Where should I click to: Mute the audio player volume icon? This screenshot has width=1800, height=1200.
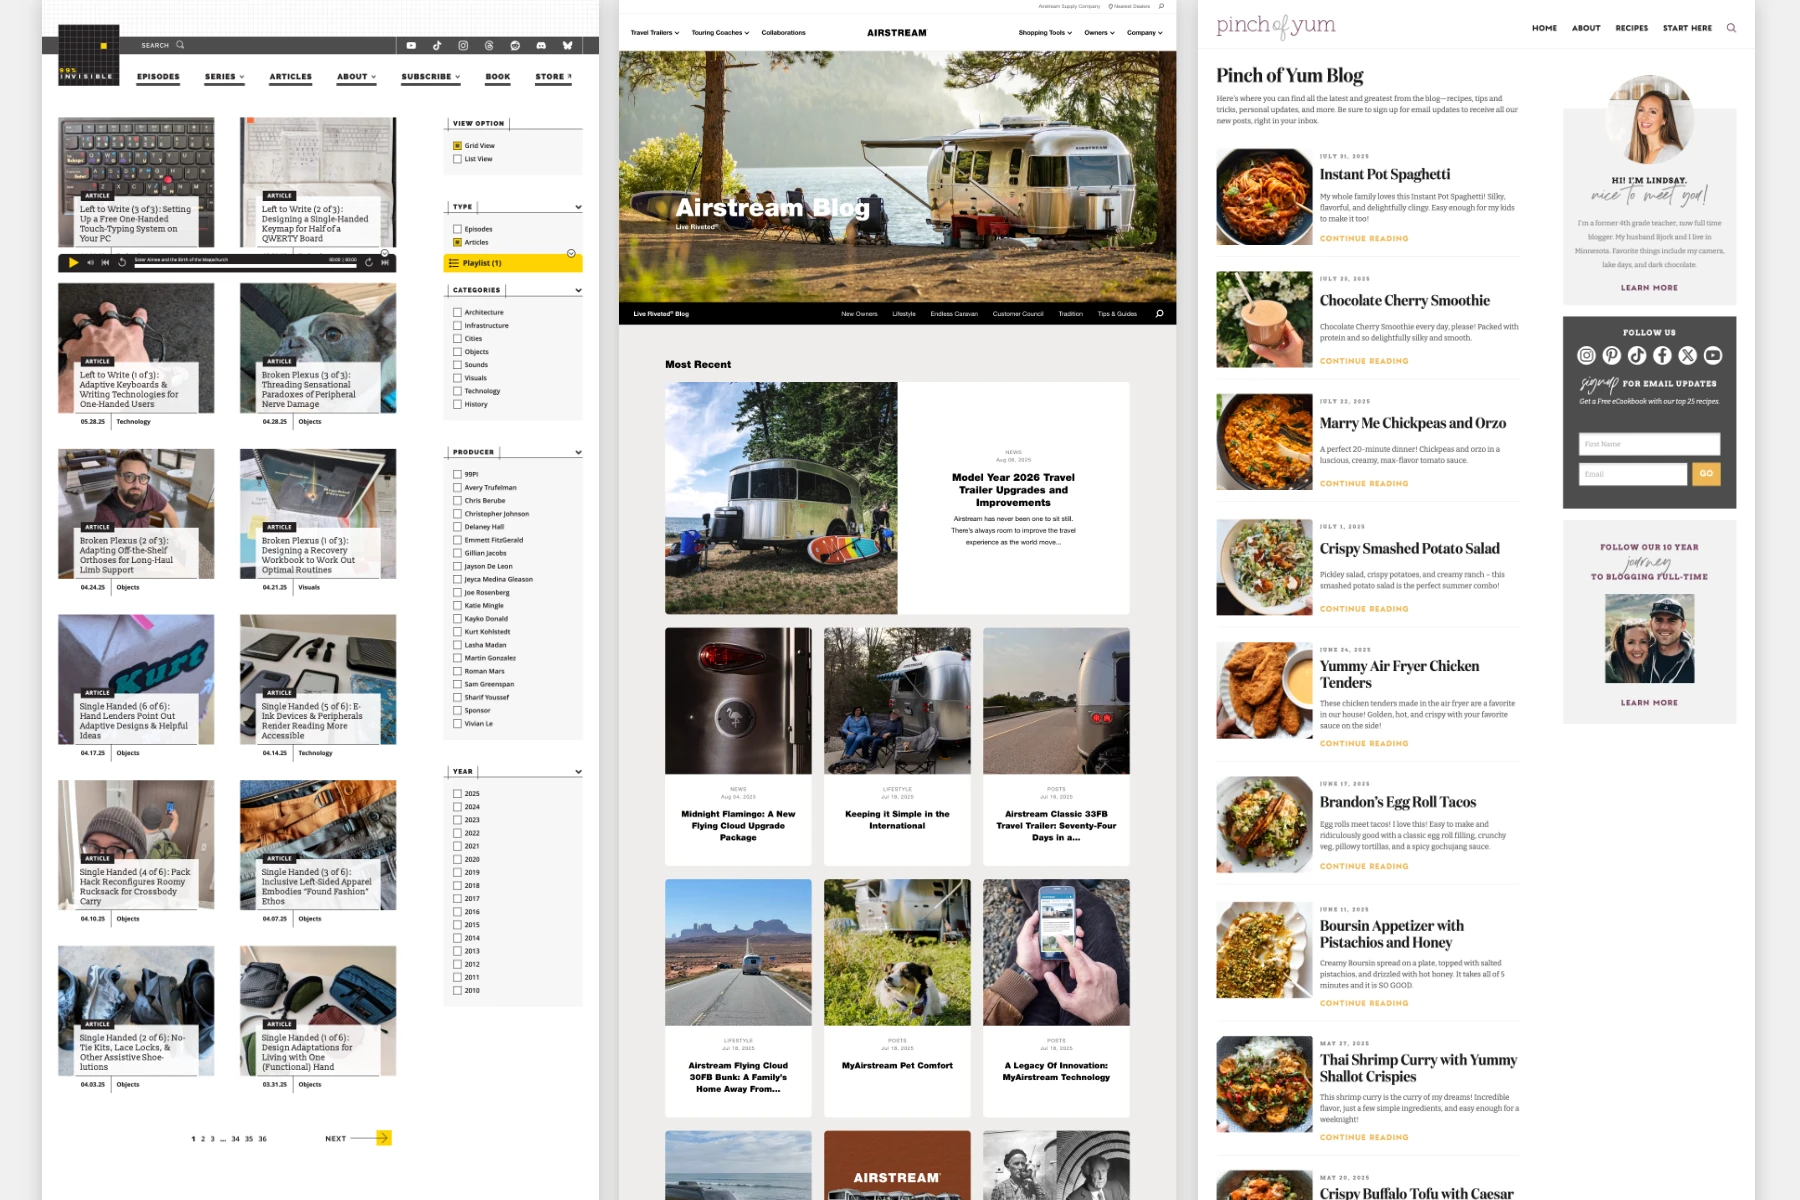point(90,262)
